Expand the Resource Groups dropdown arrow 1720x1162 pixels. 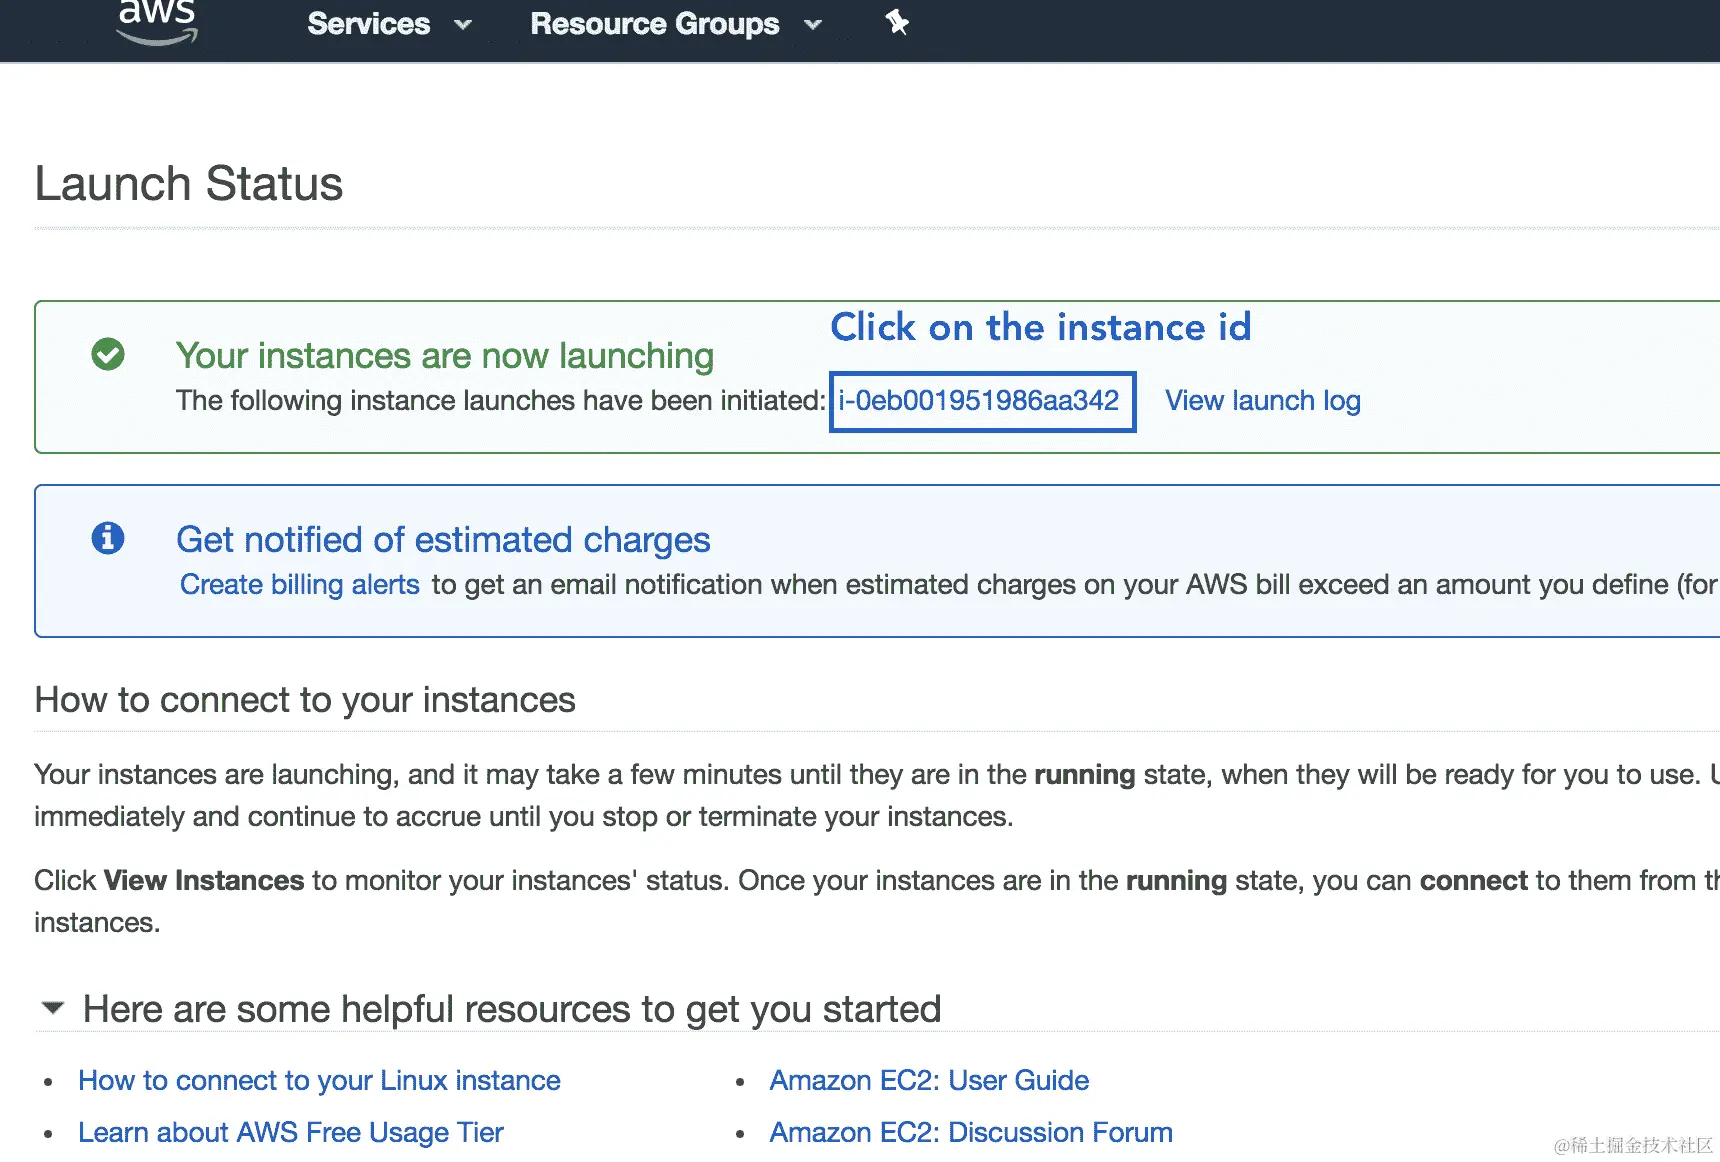click(x=813, y=25)
